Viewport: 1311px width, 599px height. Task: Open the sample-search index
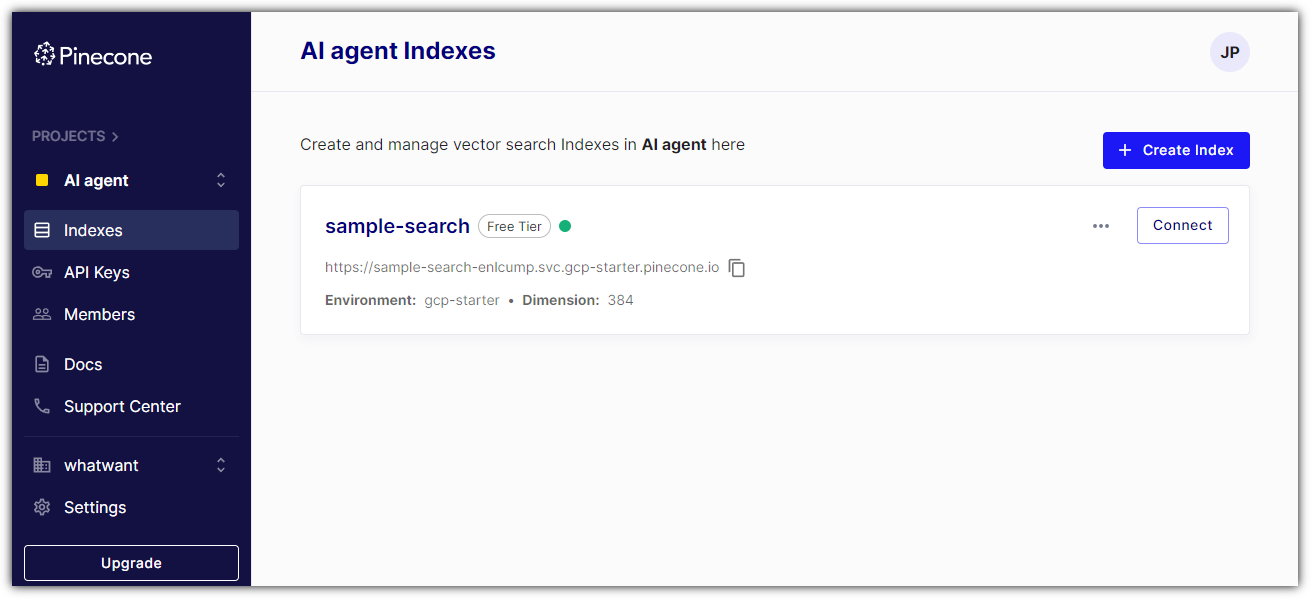click(397, 226)
